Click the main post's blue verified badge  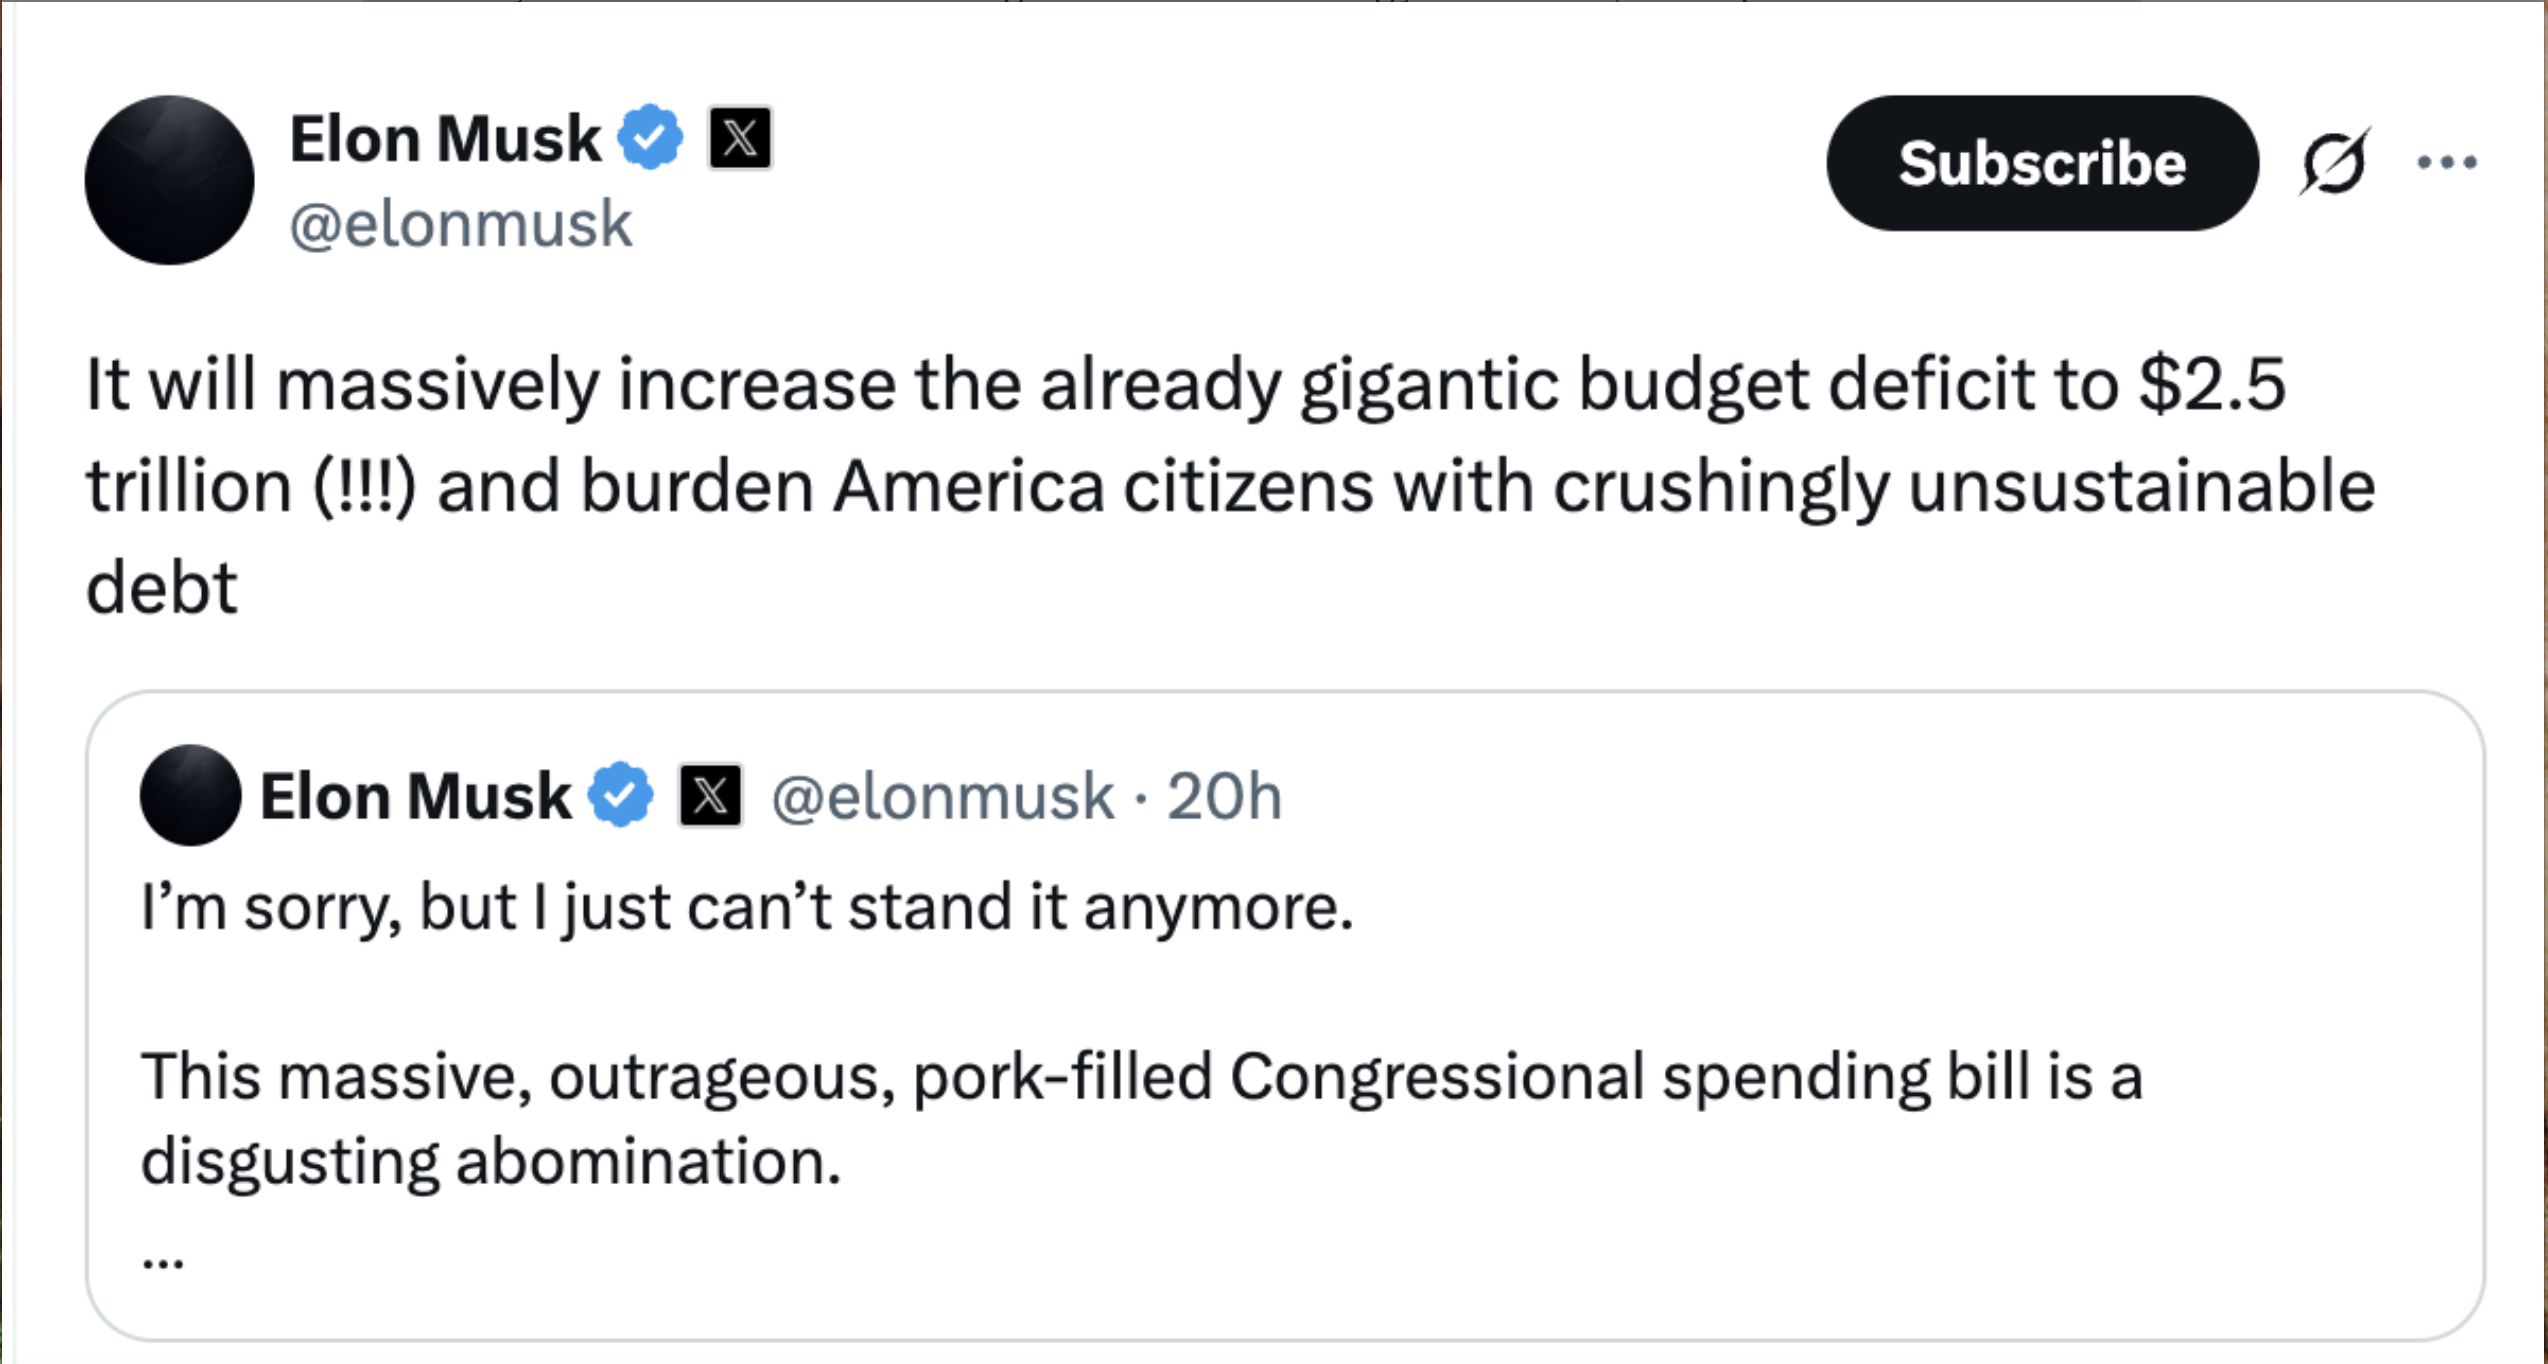point(650,137)
